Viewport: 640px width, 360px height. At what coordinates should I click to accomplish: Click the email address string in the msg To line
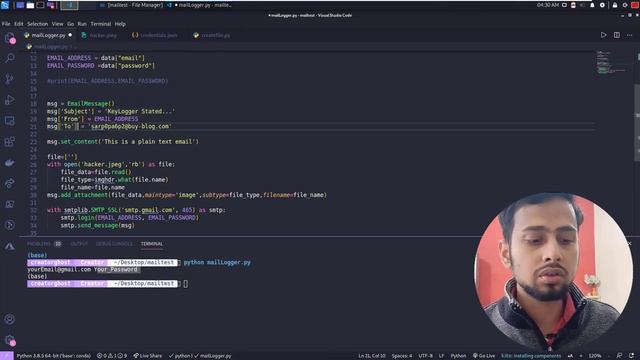130,127
